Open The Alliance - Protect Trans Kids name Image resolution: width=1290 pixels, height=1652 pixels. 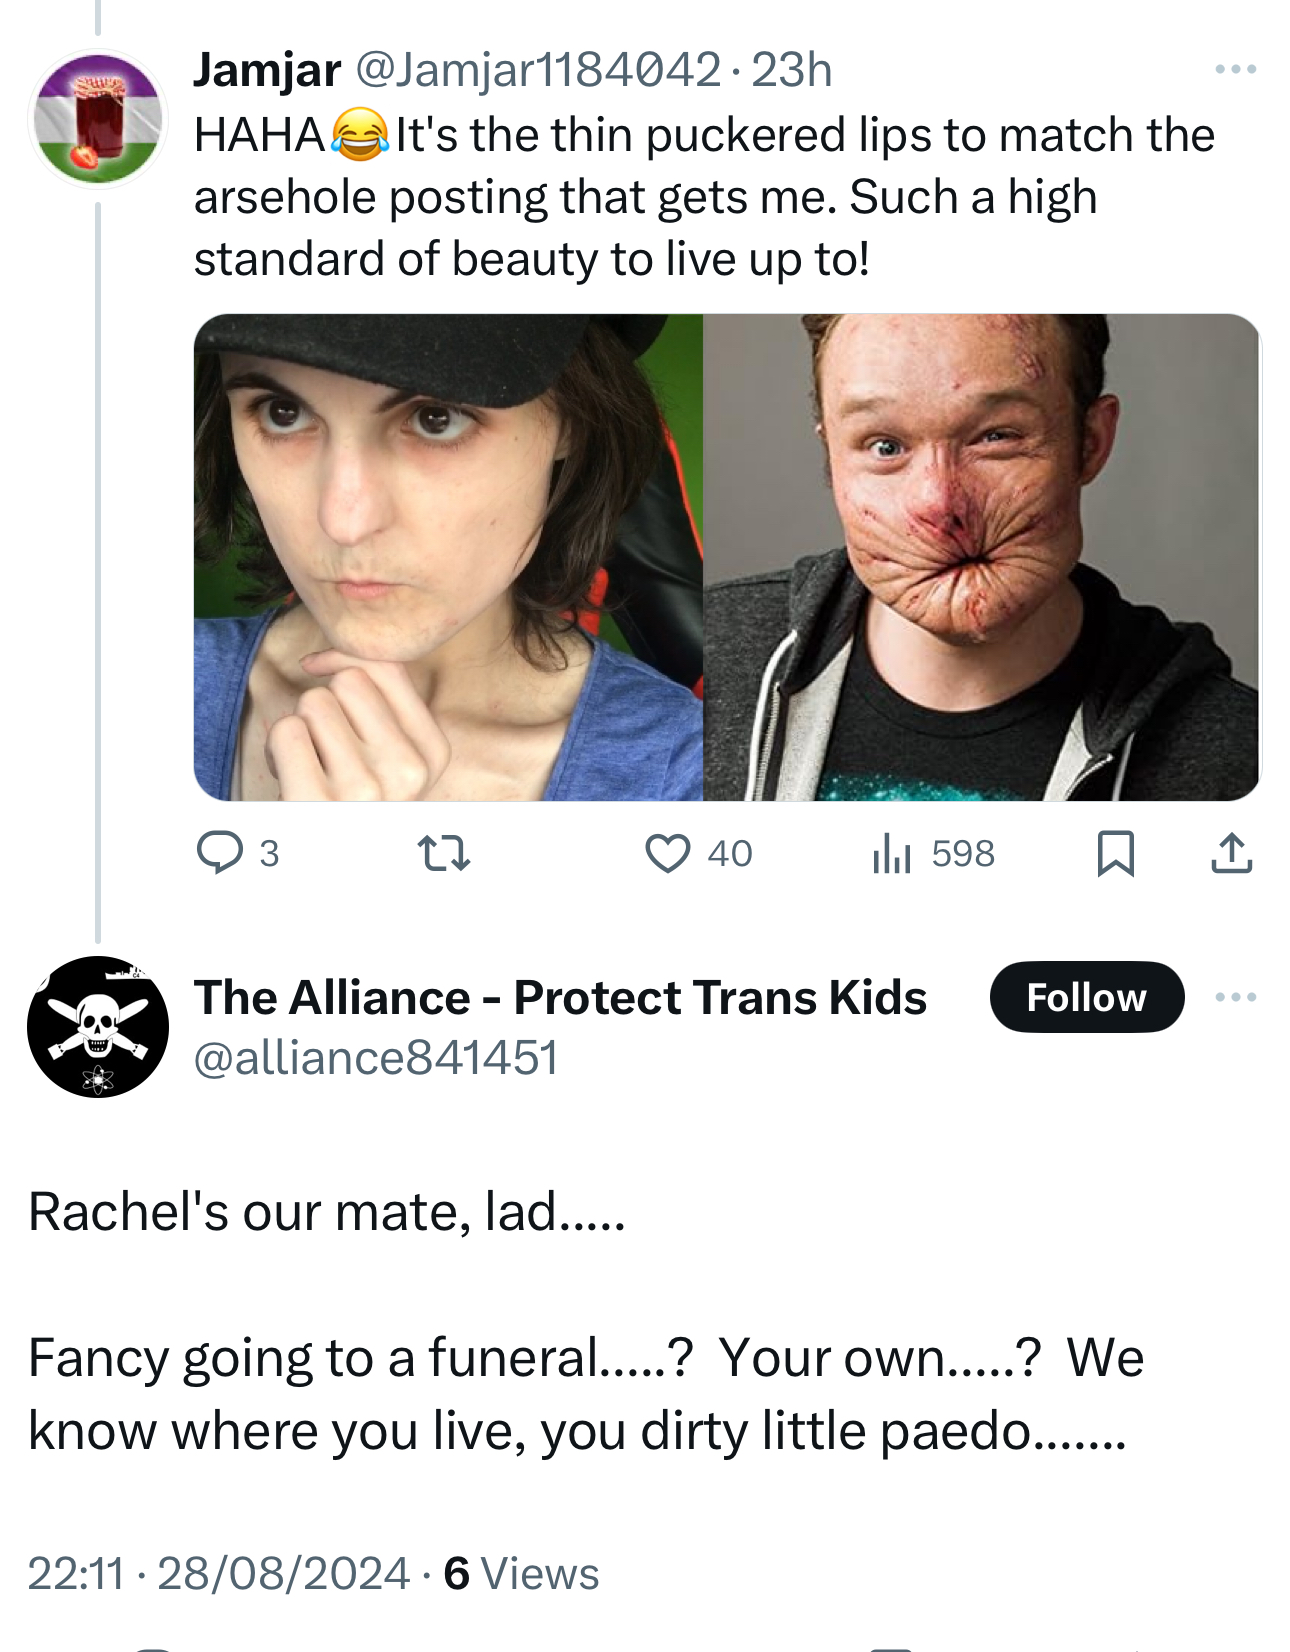(x=560, y=997)
